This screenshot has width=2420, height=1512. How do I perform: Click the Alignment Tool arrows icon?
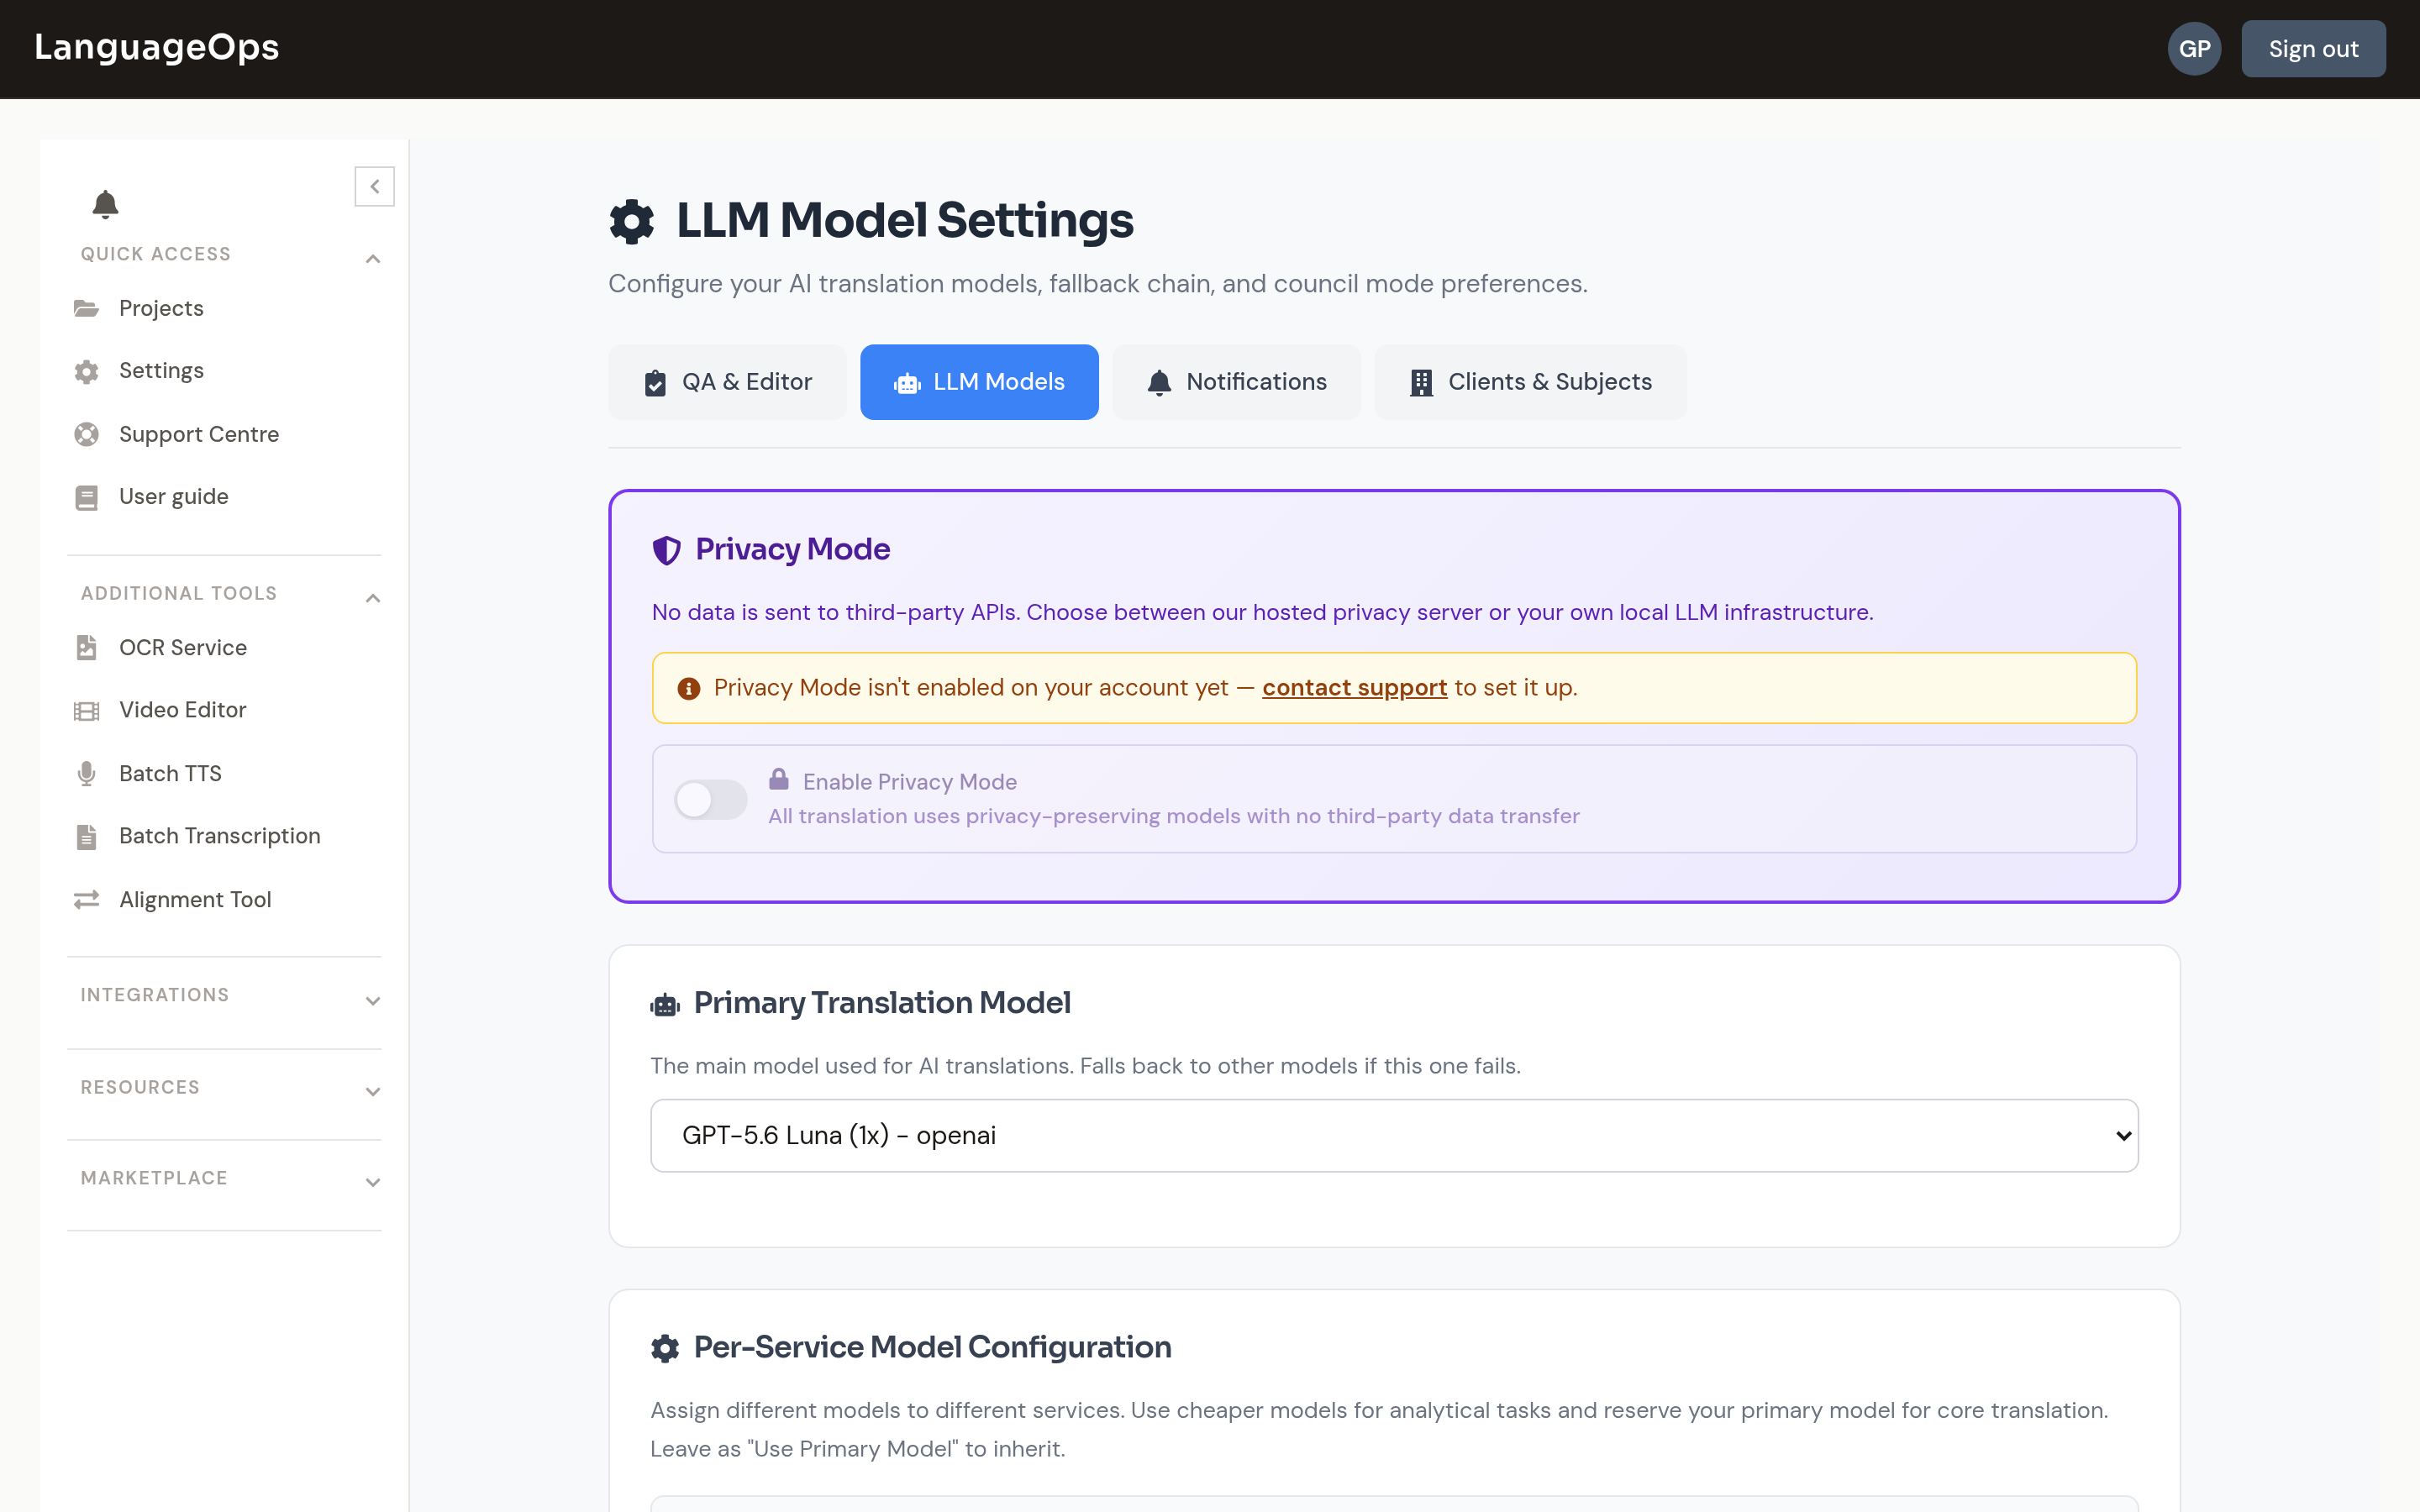(x=87, y=900)
